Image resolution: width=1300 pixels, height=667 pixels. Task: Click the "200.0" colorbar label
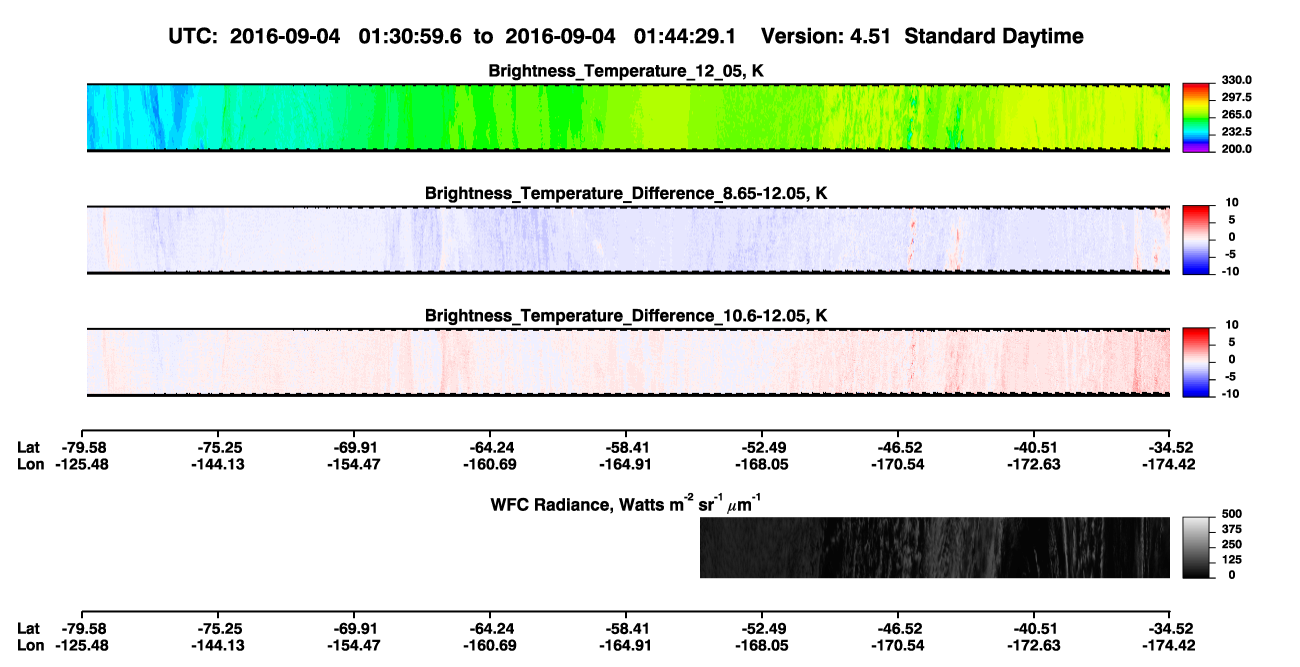[x=1237, y=148]
